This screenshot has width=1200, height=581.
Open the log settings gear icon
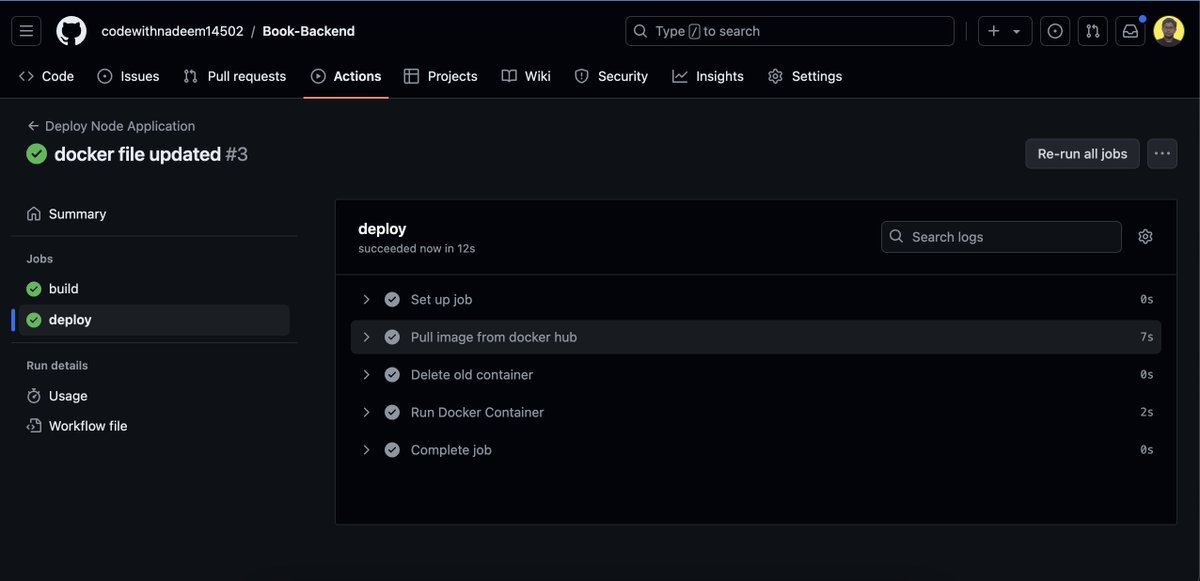[x=1146, y=237]
